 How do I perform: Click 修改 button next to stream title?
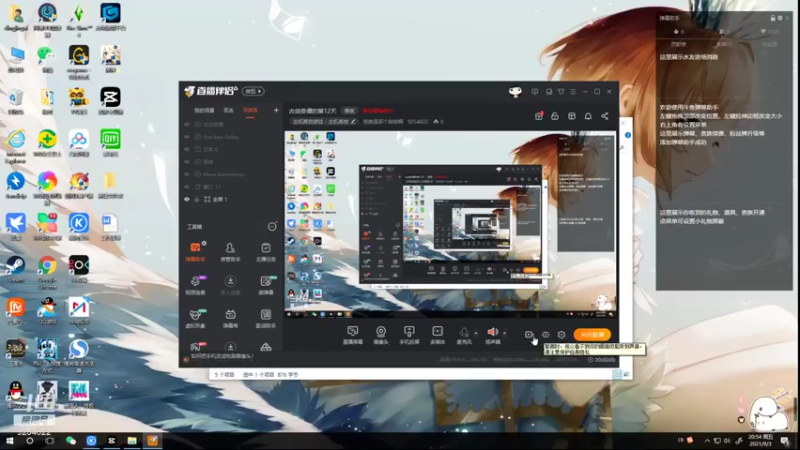click(349, 111)
